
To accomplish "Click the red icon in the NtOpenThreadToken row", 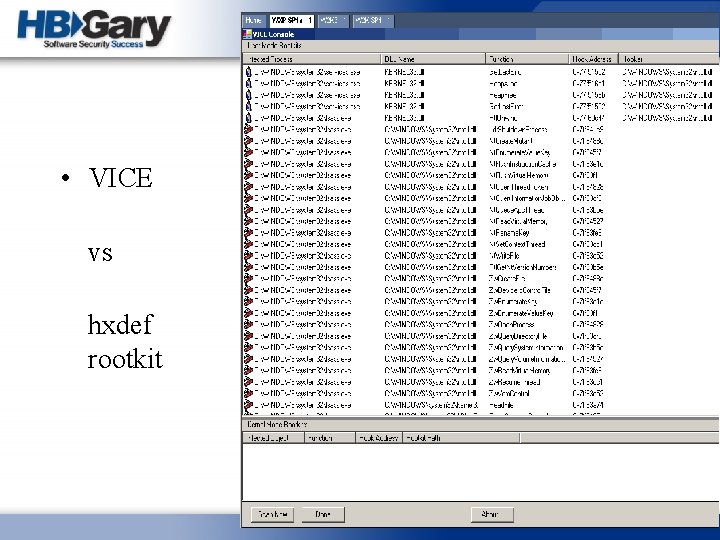I will pyautogui.click(x=248, y=187).
